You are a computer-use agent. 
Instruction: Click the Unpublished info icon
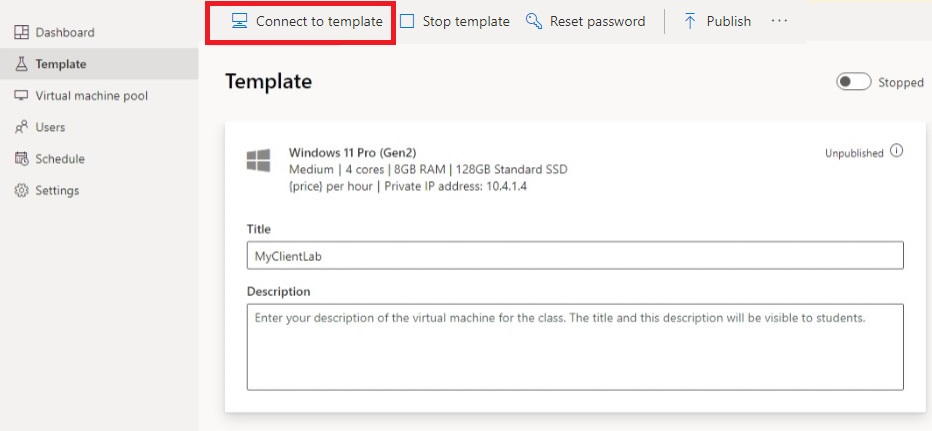pyautogui.click(x=896, y=152)
